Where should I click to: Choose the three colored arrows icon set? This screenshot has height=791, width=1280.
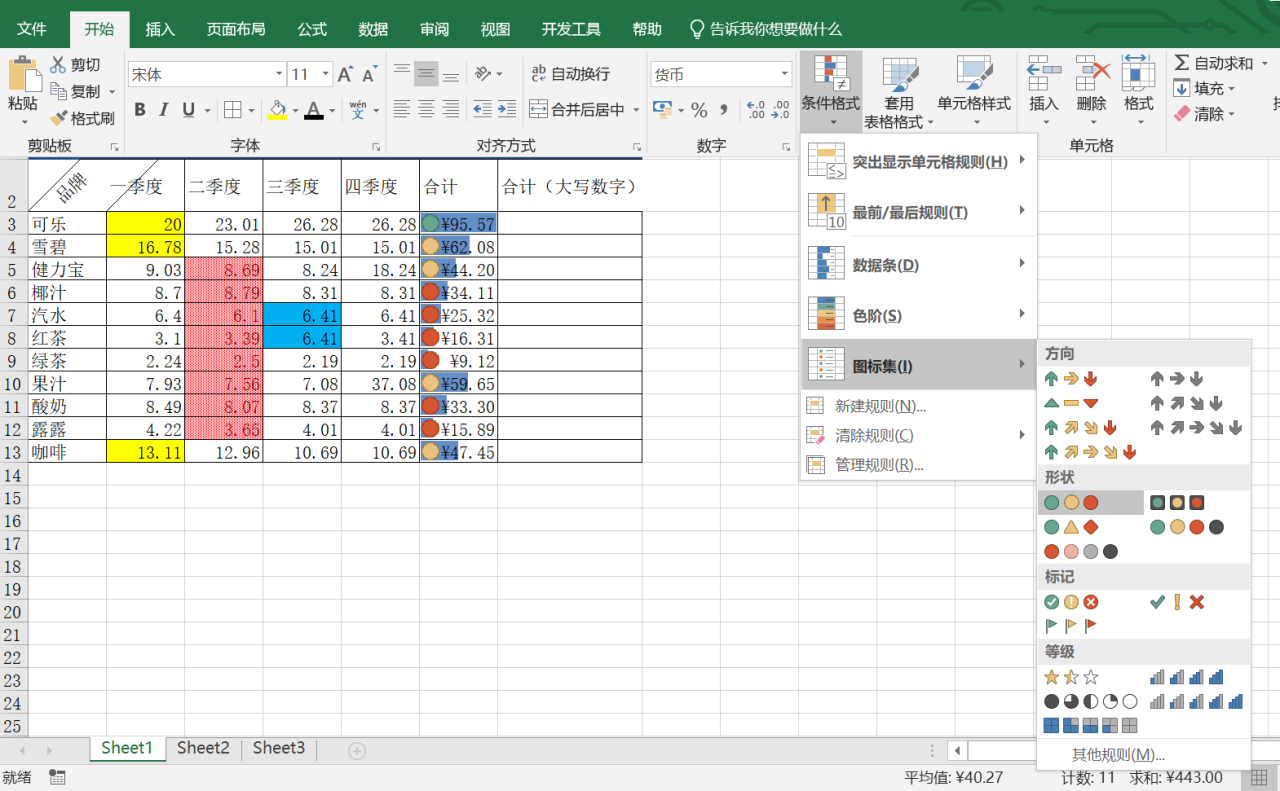click(x=1070, y=379)
